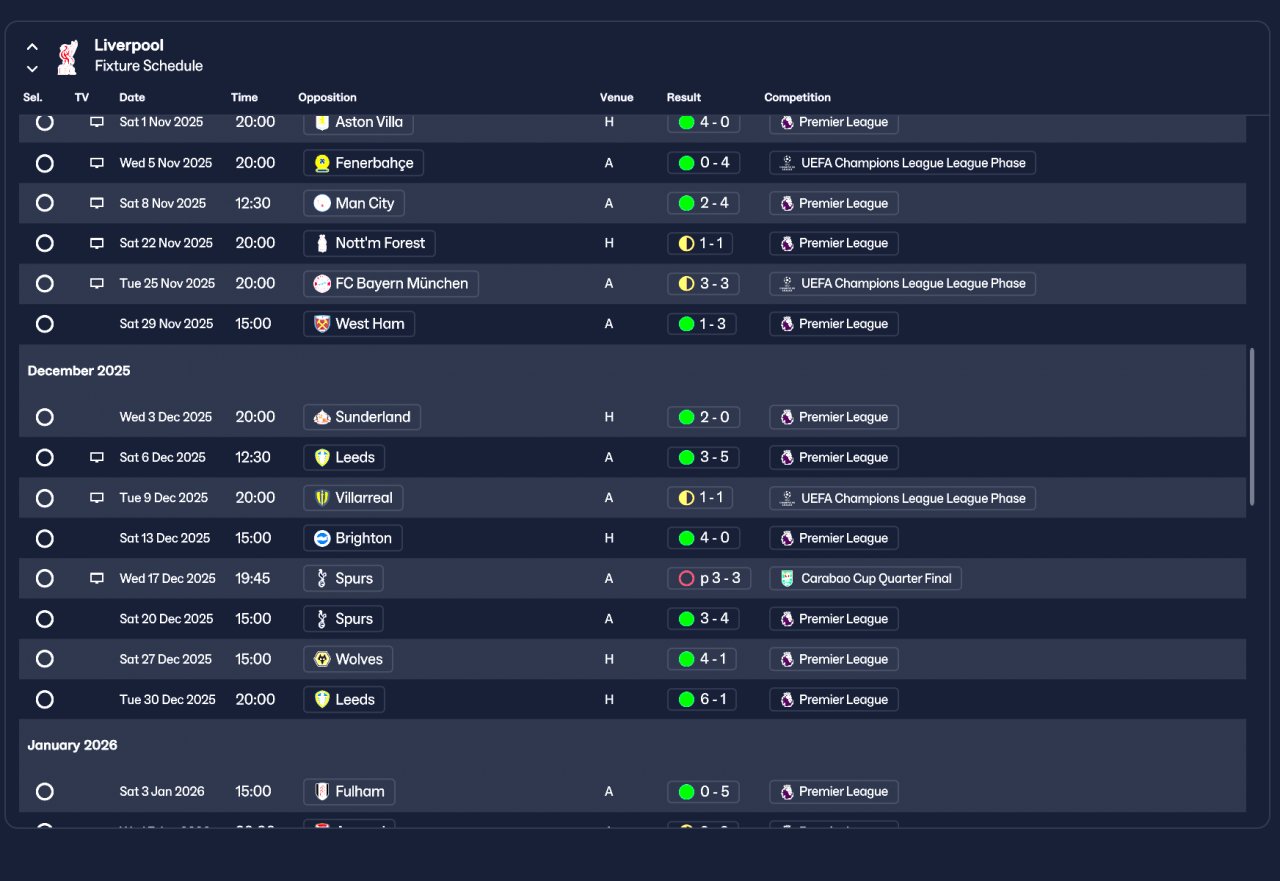This screenshot has height=881, width=1280.
Task: Click TV icon for Leeds on 6 Dec
Action: 97,458
